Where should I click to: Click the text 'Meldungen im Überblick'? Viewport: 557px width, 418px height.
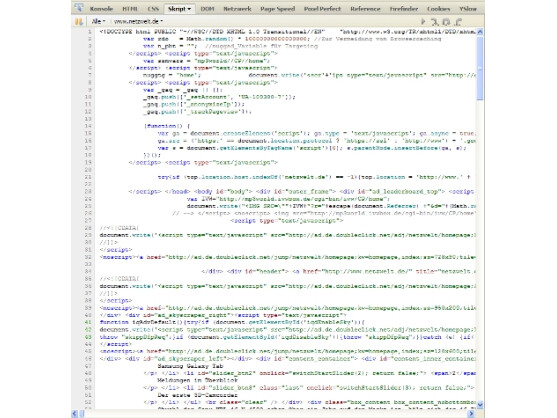[198, 380]
